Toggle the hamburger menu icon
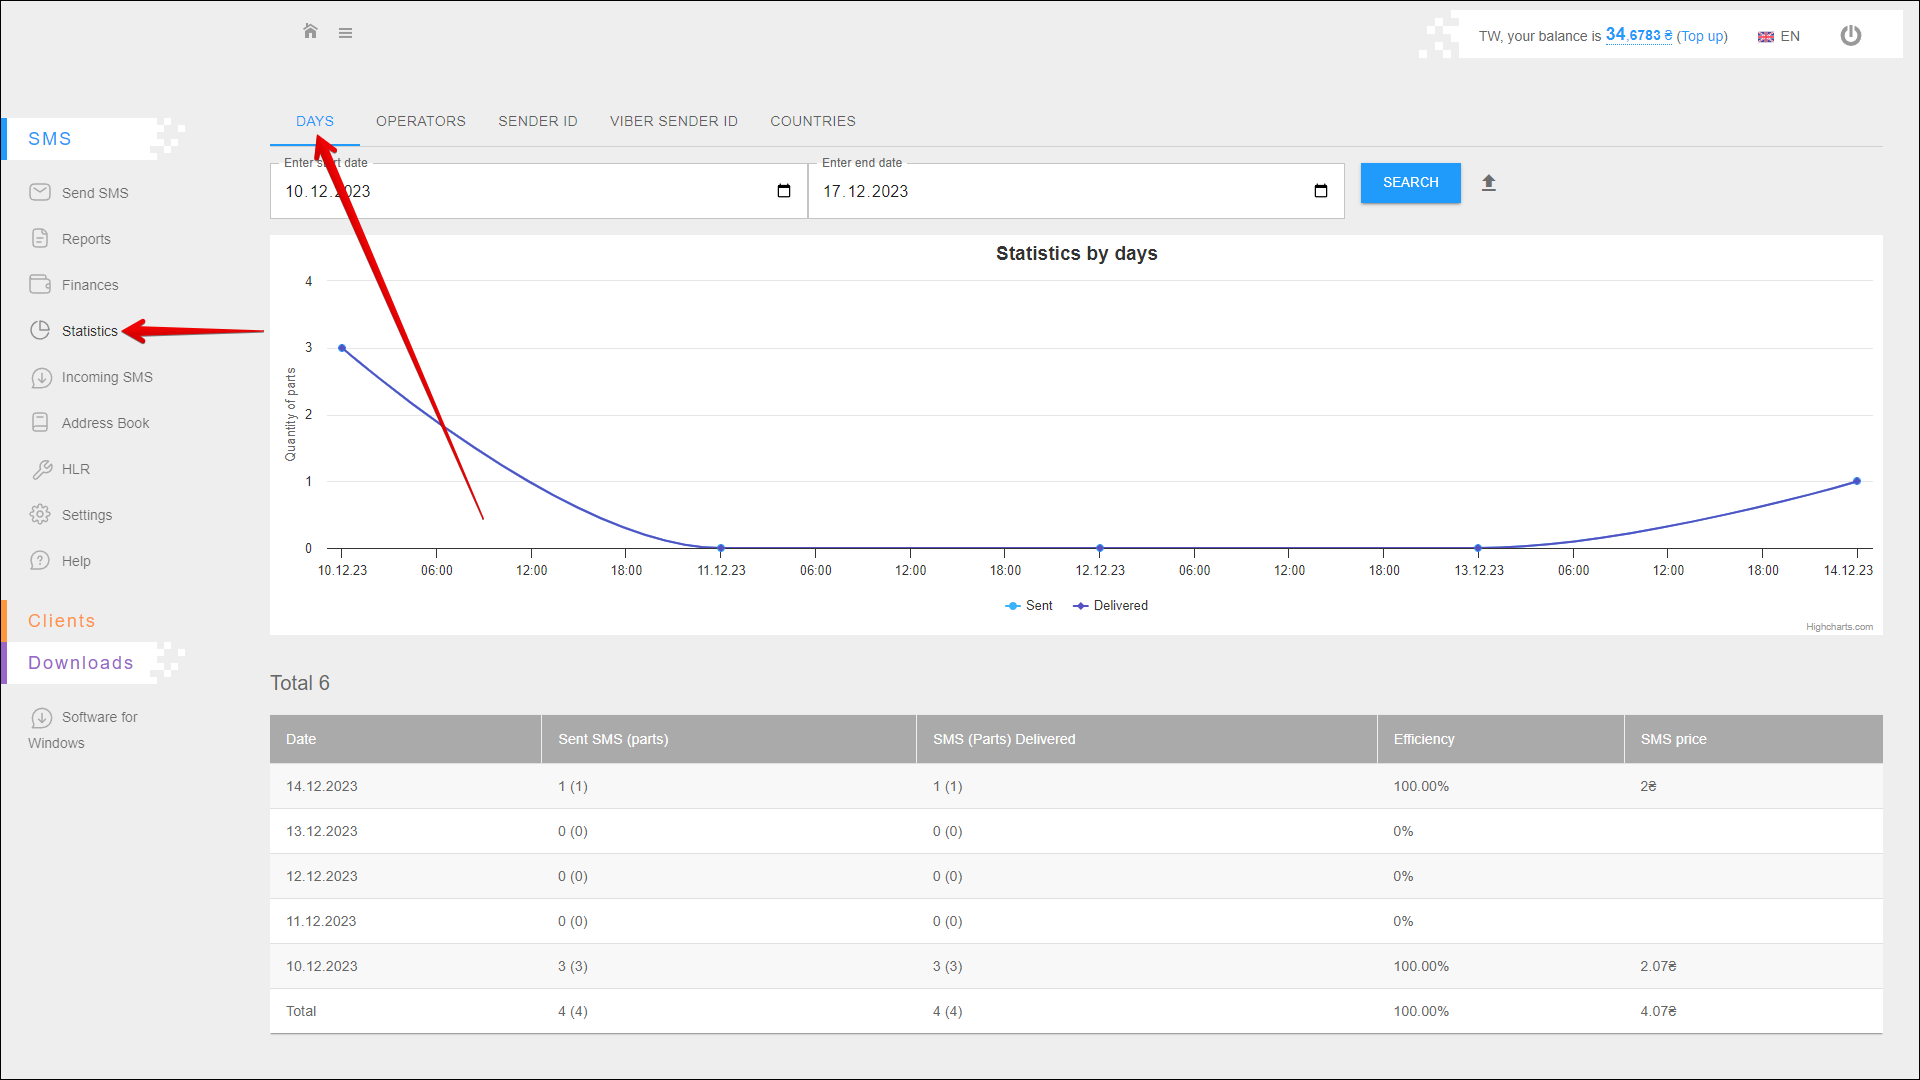This screenshot has height=1080, width=1920. (345, 33)
